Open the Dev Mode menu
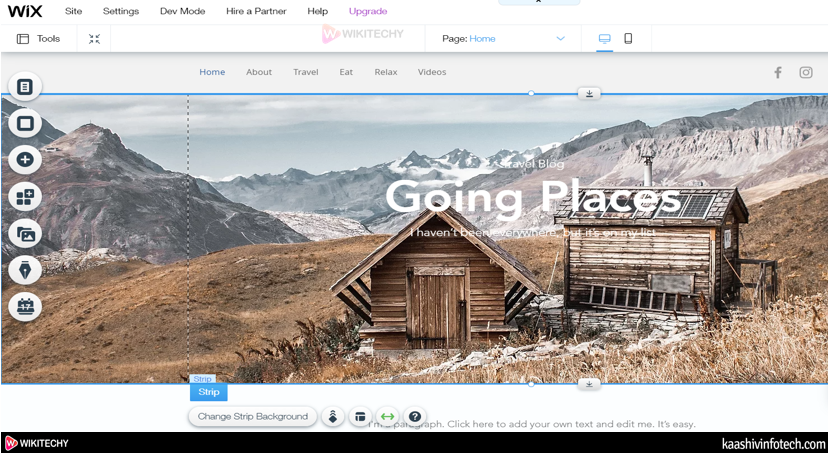This screenshot has width=828, height=454. [182, 11]
